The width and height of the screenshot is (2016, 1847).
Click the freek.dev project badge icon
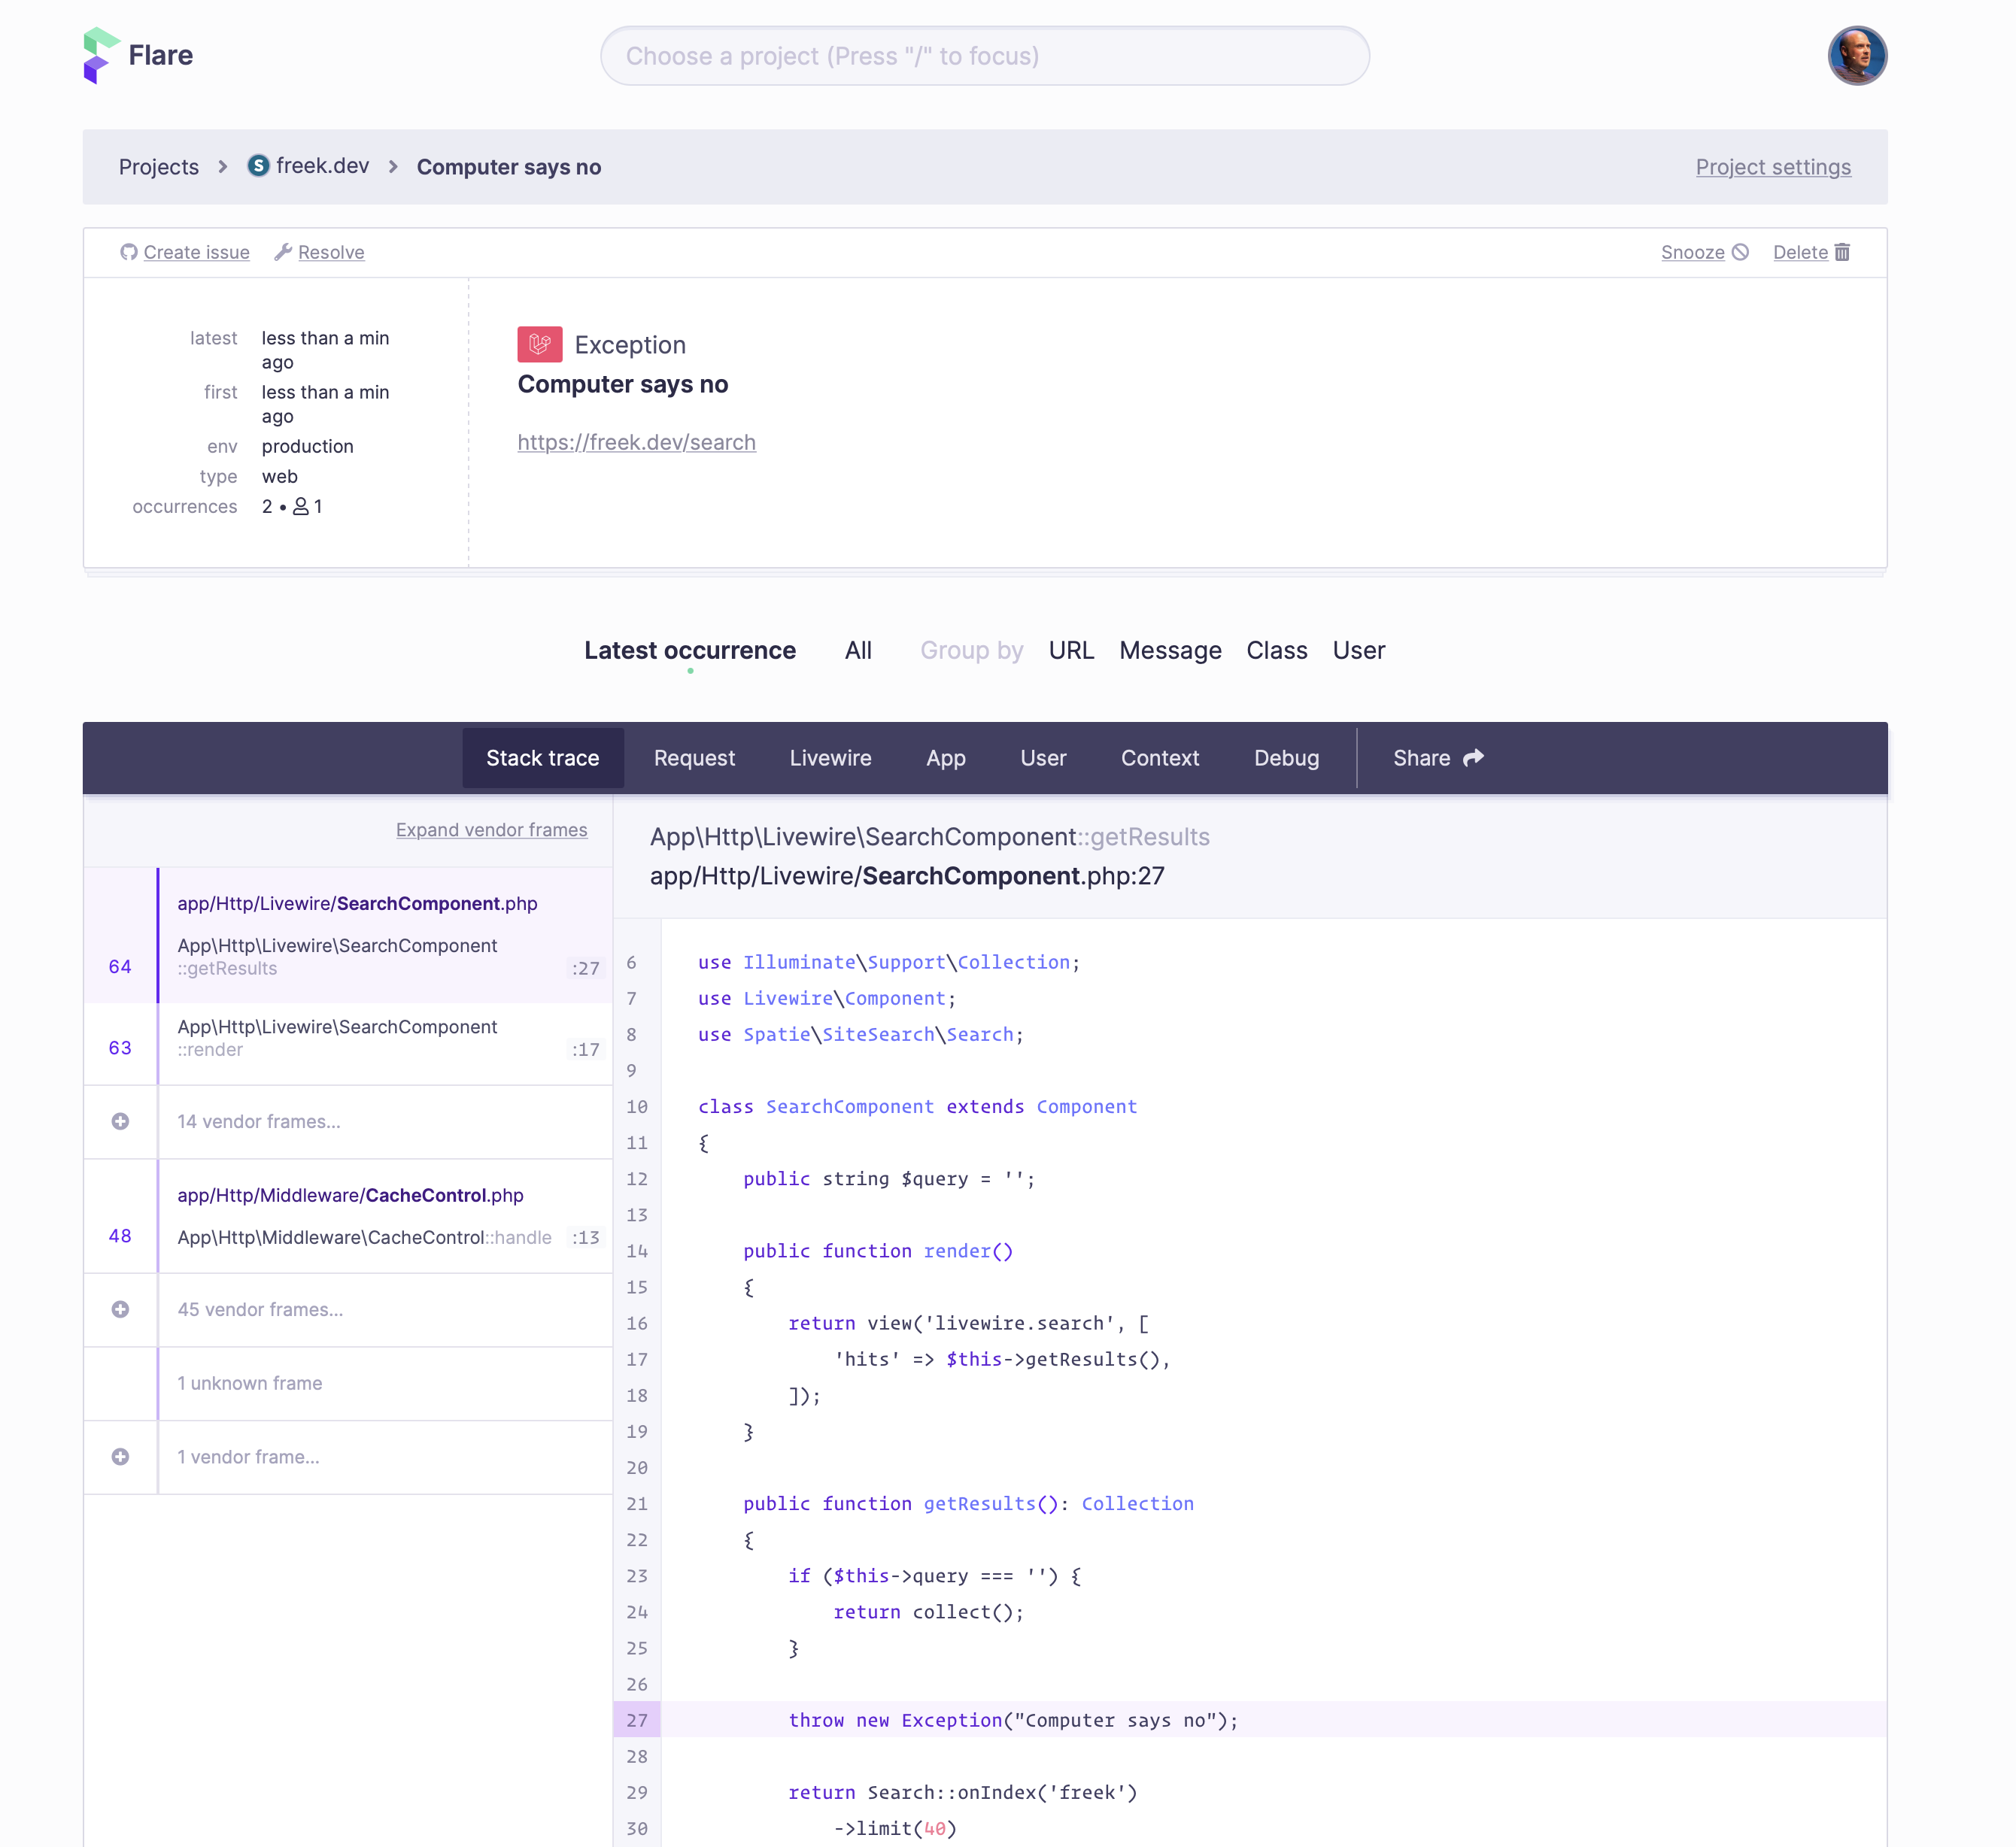tap(258, 166)
